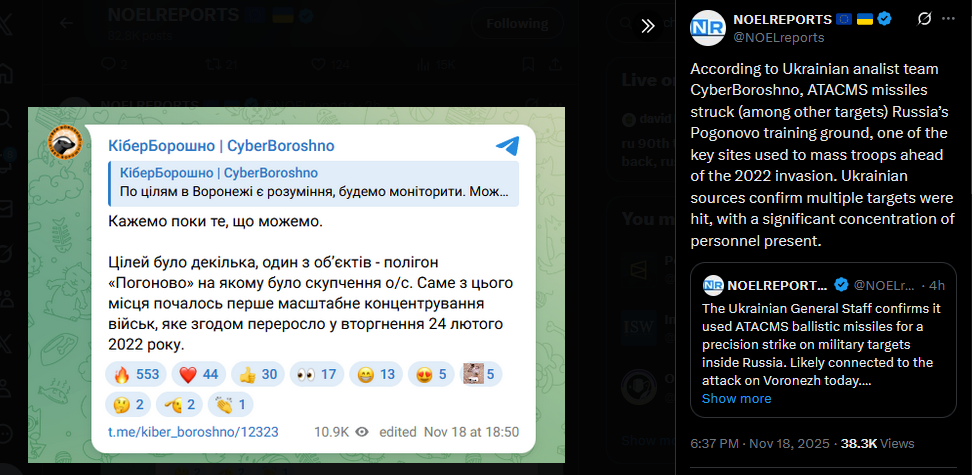Click the red heart reaction showing 44

coord(198,375)
